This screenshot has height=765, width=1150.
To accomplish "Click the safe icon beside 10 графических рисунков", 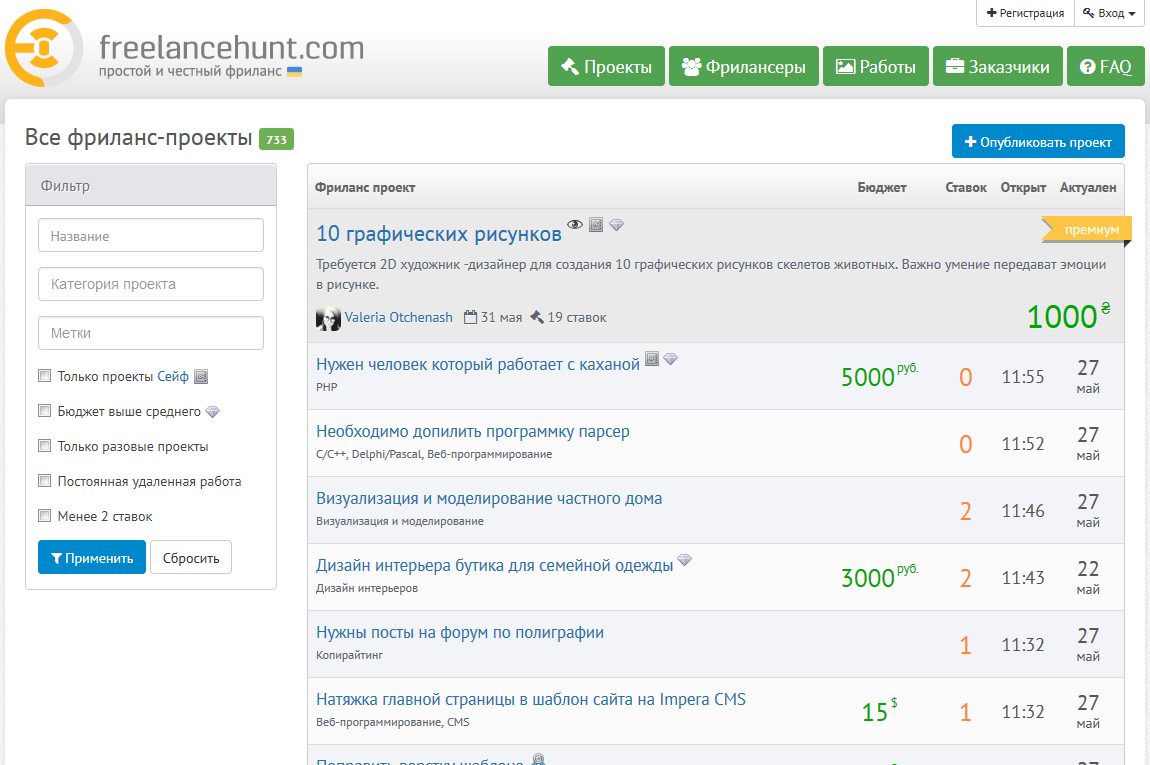I will (x=596, y=225).
